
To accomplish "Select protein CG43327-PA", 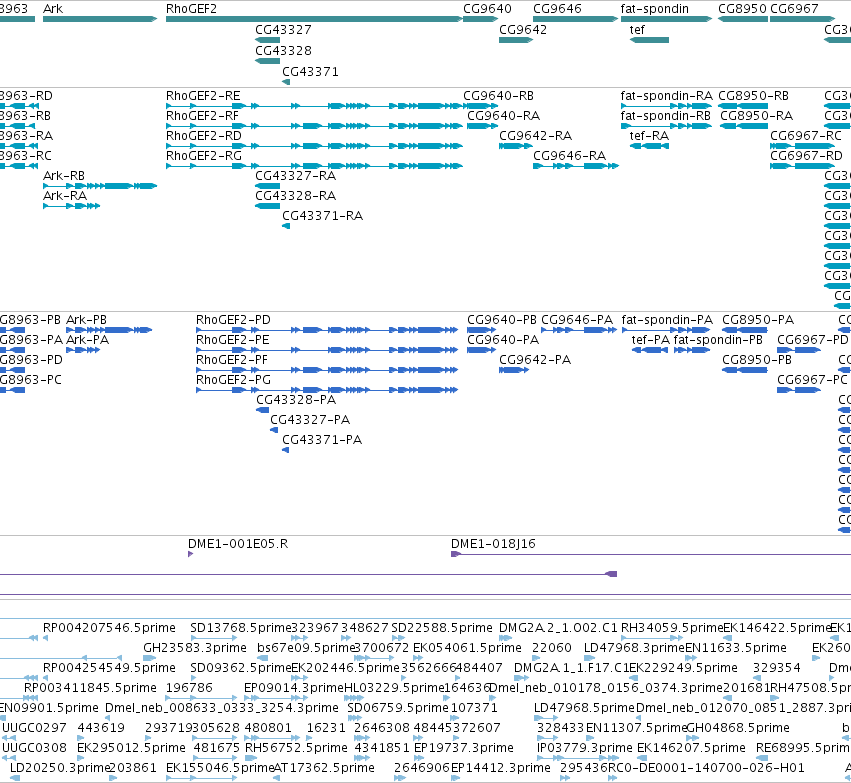I will (x=310, y=420).
